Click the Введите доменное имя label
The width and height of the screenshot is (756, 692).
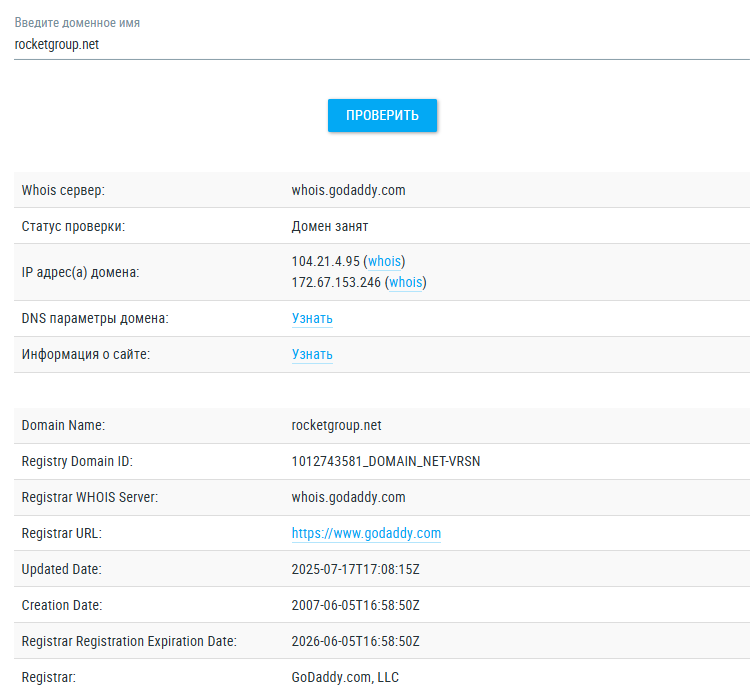78,22
